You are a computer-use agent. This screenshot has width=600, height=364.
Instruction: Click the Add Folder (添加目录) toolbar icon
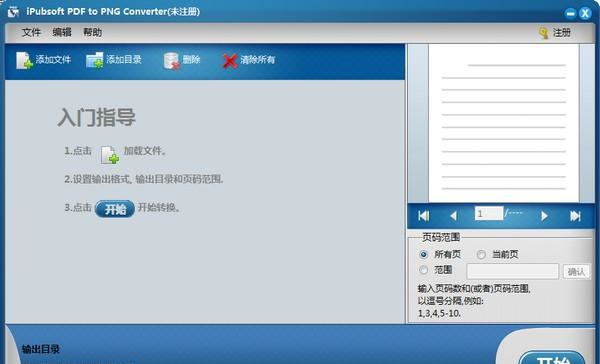click(95, 60)
